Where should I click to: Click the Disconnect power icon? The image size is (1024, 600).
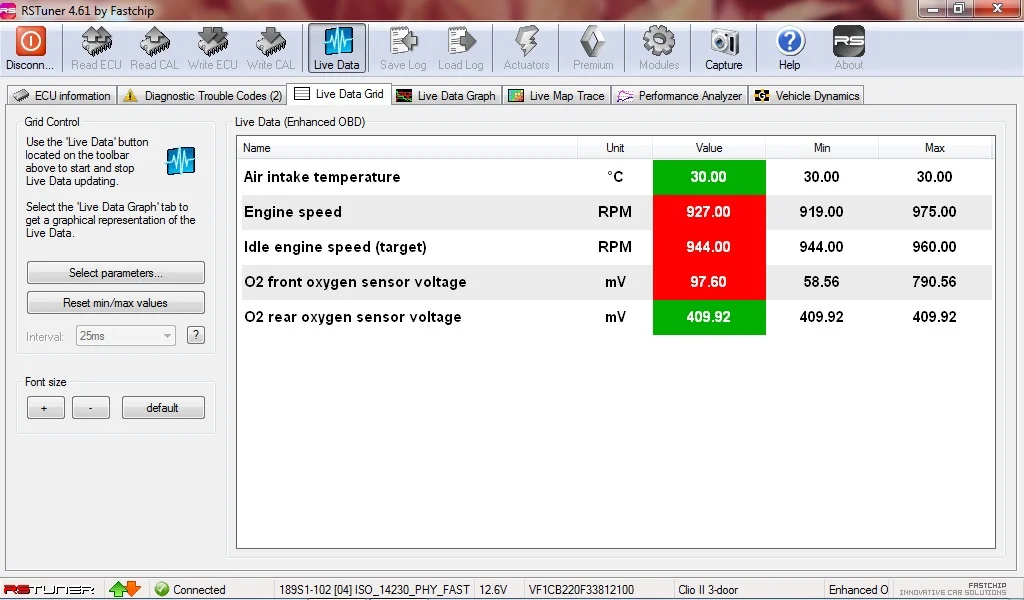[x=30, y=42]
